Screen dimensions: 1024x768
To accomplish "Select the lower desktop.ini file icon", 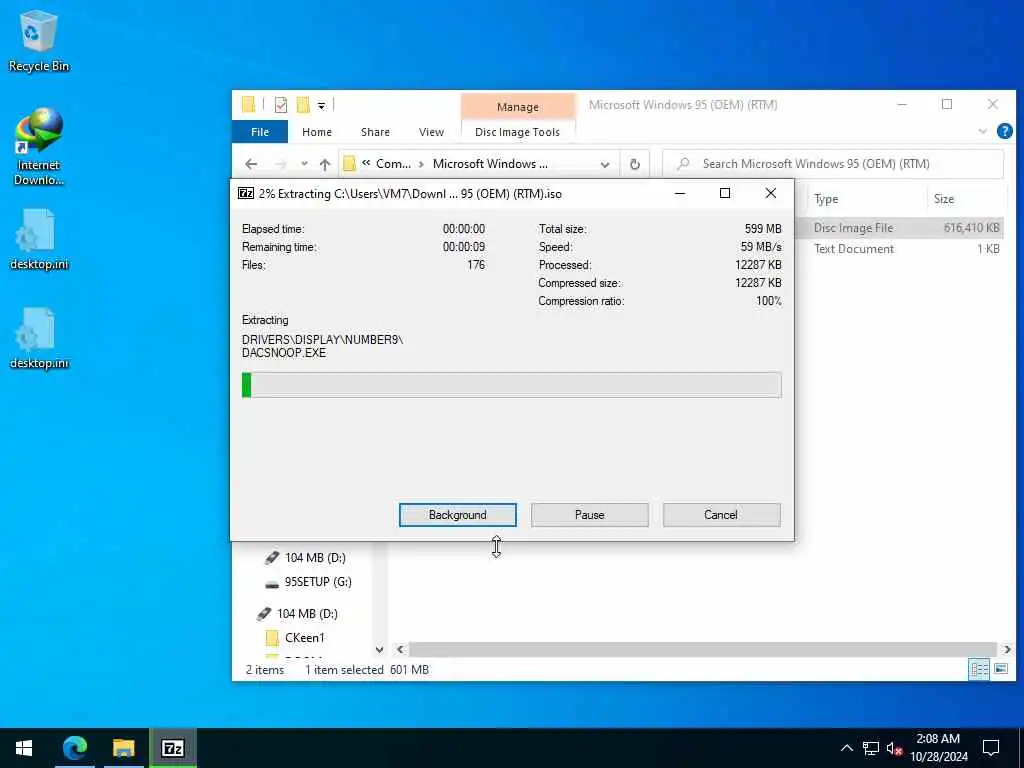I will (39, 338).
